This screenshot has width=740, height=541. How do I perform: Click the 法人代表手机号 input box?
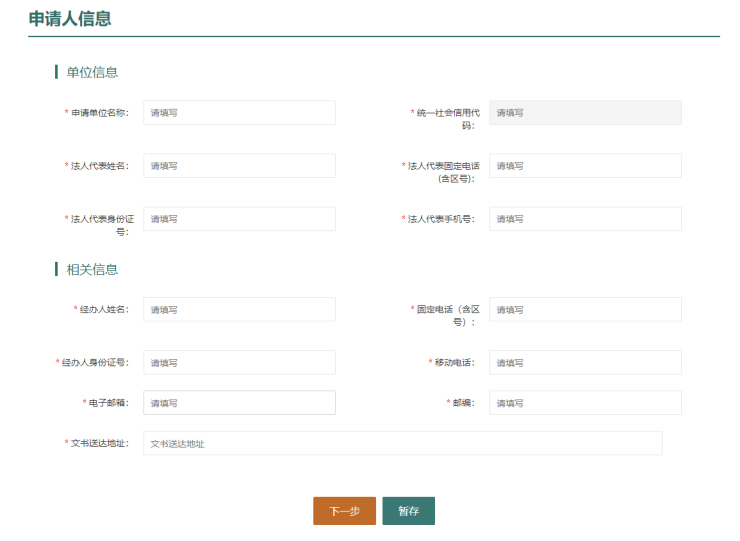coord(585,219)
